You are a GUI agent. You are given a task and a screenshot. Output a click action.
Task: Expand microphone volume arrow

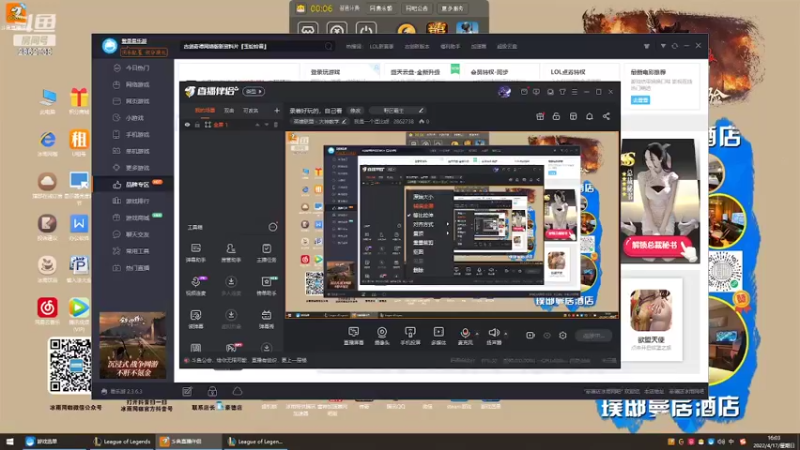pos(477,334)
